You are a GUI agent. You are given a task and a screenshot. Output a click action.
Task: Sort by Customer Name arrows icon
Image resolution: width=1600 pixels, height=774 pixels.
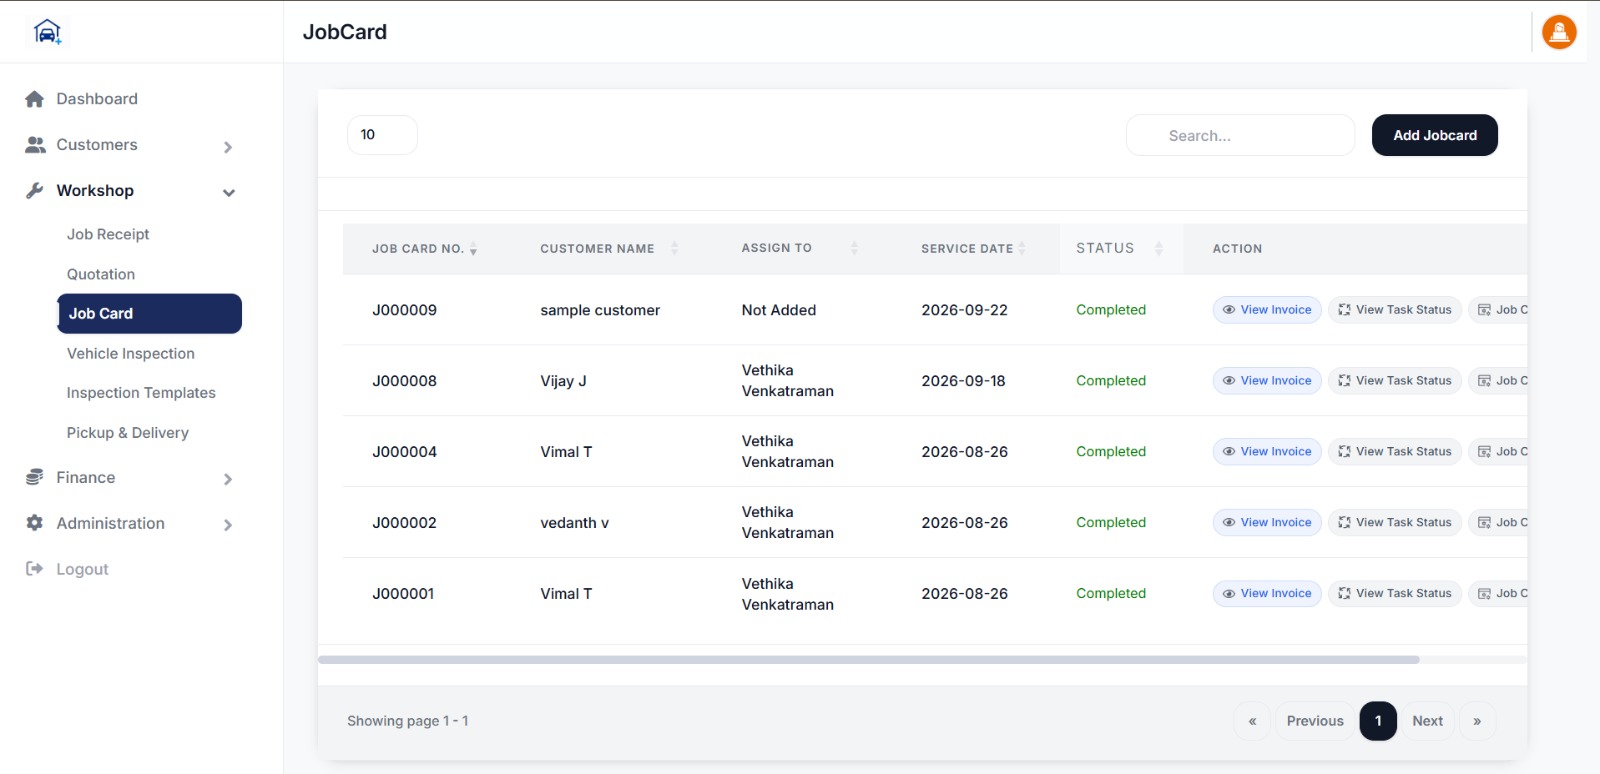click(x=675, y=248)
